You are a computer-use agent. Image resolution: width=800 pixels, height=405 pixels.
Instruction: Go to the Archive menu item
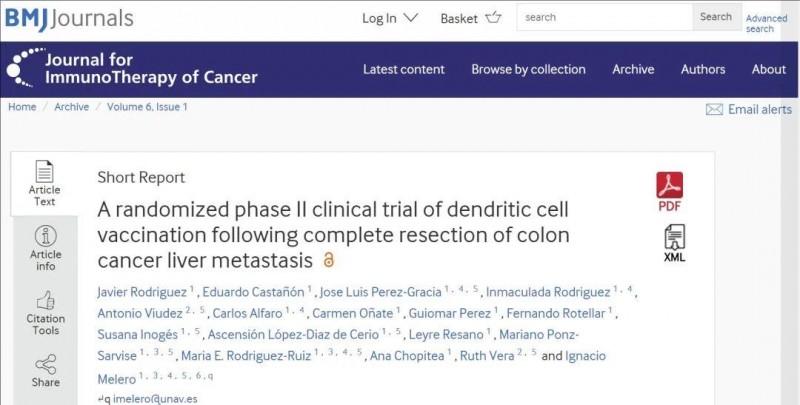coord(633,69)
